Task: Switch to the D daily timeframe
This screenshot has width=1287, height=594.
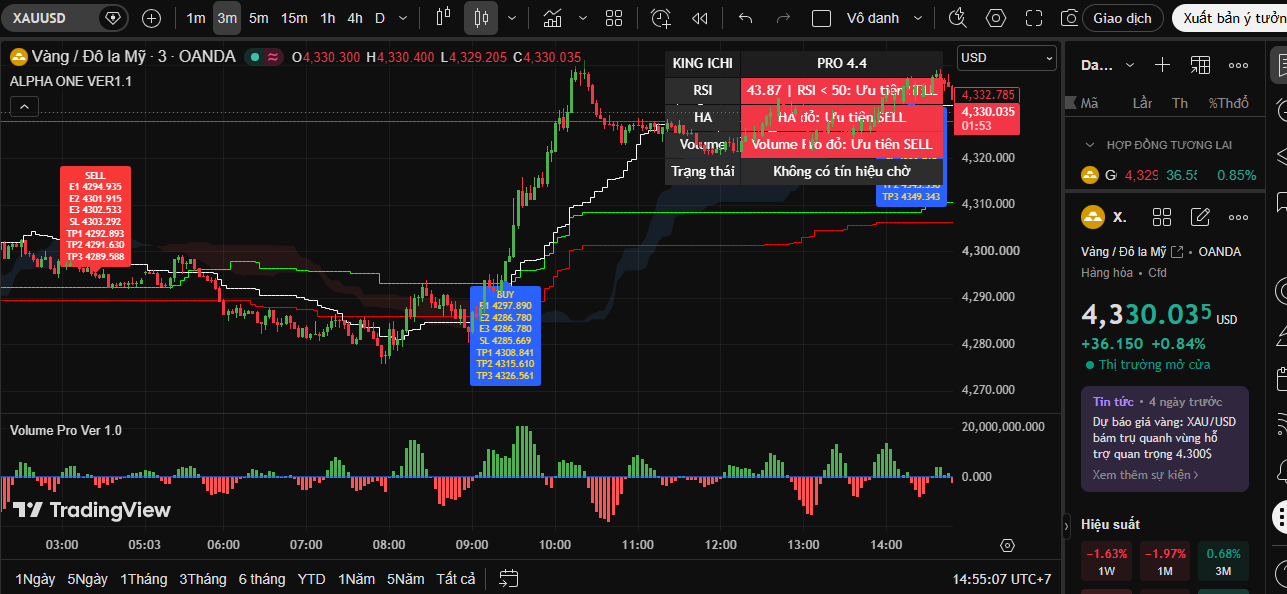Action: coord(380,18)
